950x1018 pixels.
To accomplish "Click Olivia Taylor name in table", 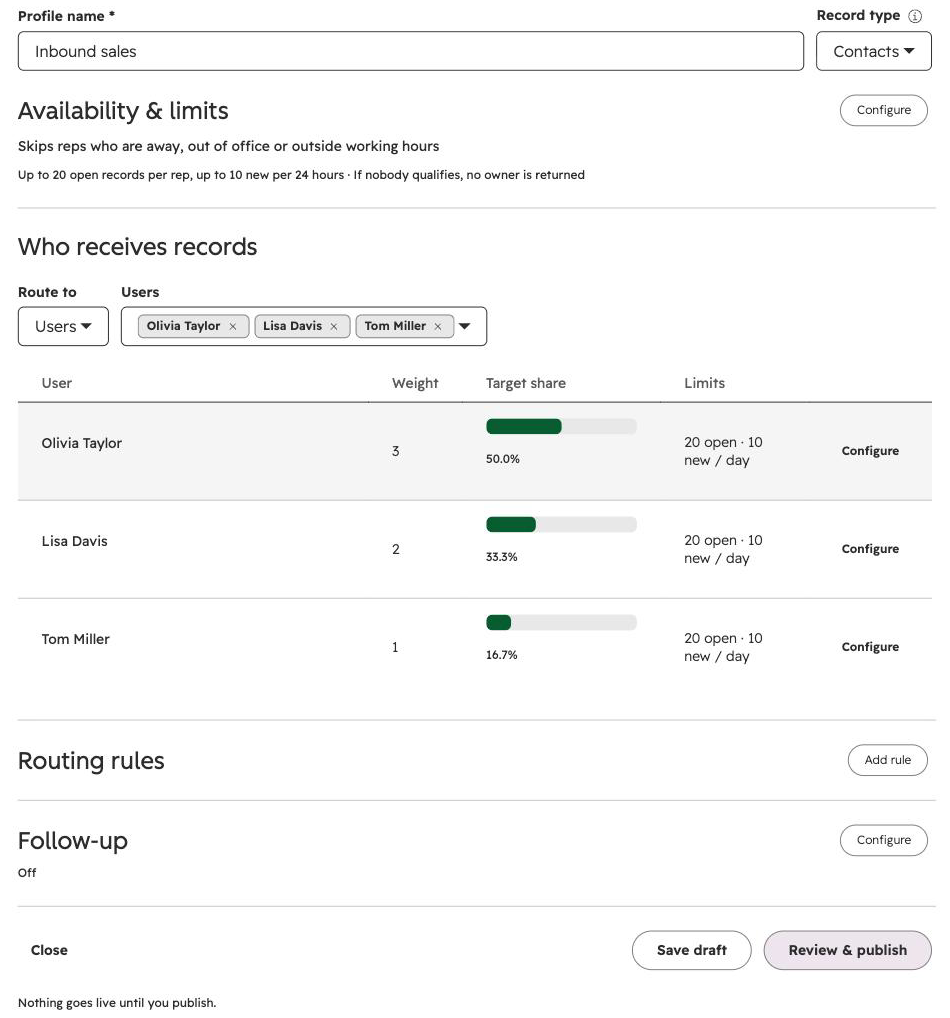I will pos(82,443).
